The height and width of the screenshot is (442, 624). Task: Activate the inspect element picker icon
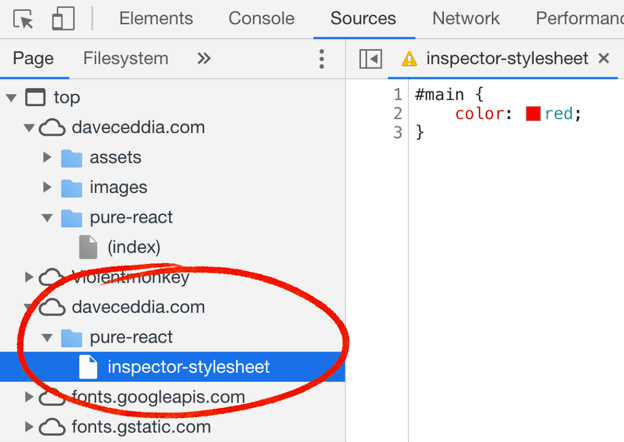tap(23, 19)
